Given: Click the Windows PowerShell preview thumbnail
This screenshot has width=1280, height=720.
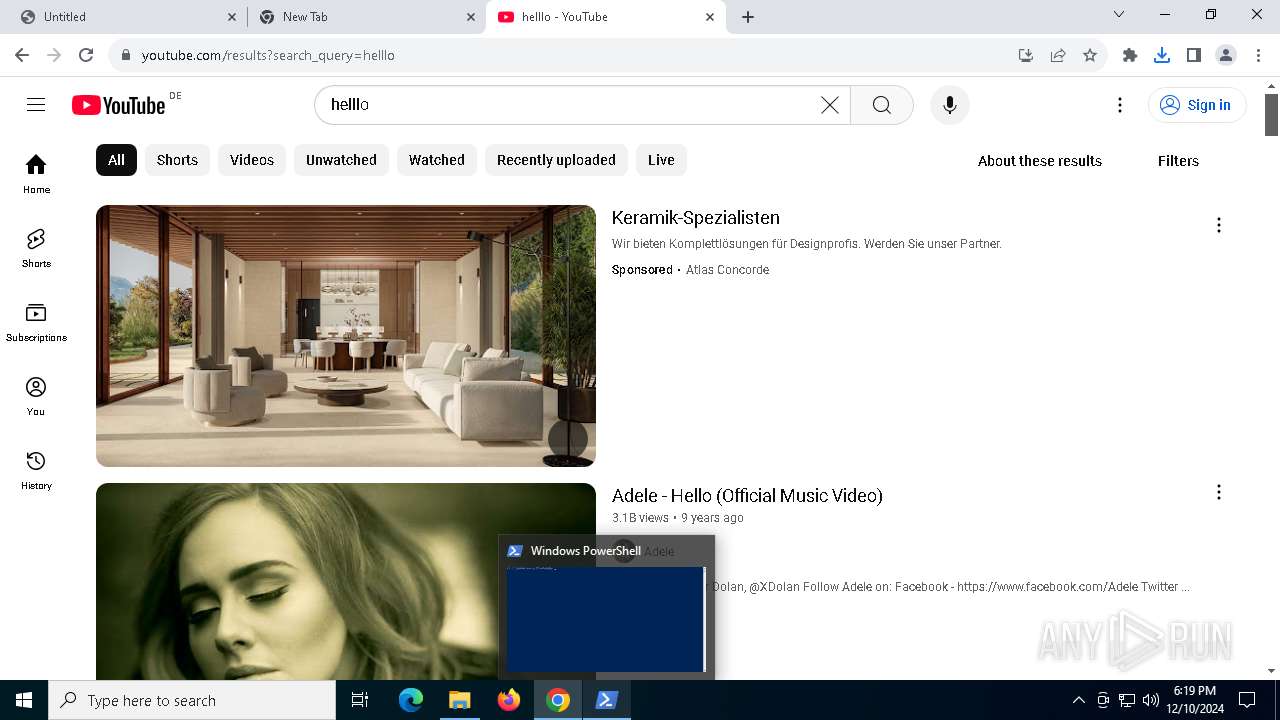Looking at the screenshot, I should pos(606,619).
